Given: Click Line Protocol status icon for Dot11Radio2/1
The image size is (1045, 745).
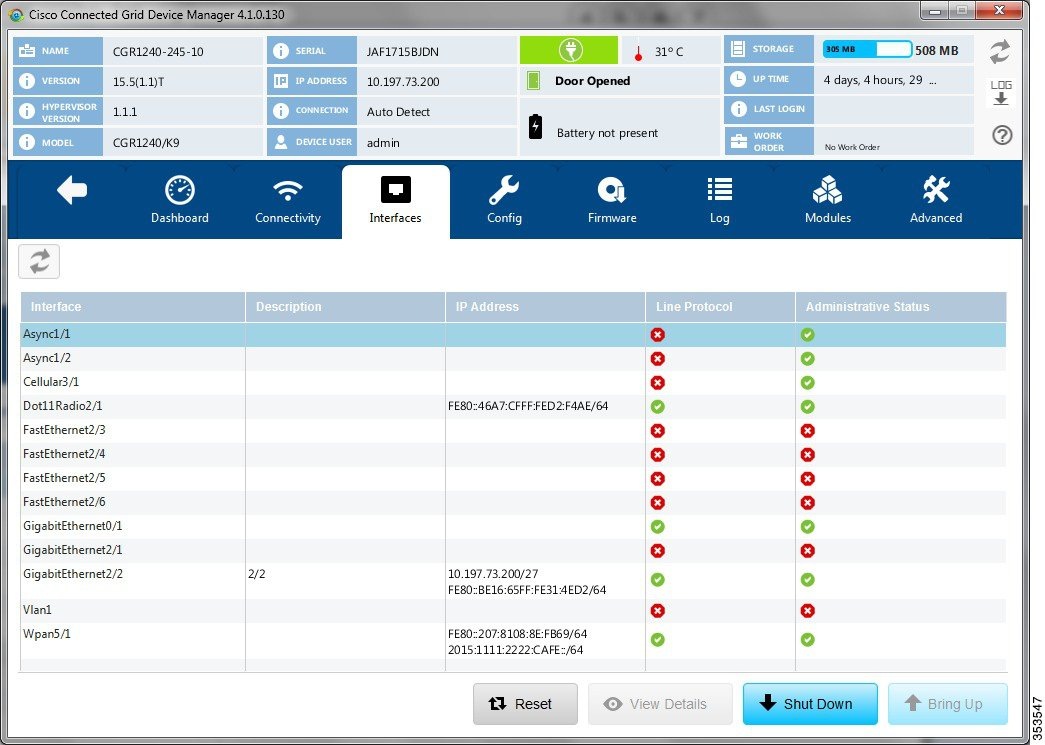Looking at the screenshot, I should coord(658,406).
